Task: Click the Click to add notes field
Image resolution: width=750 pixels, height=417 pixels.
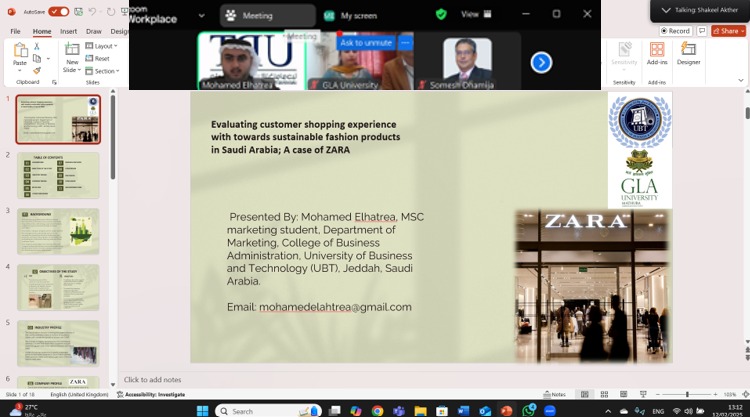Action: coord(153,379)
